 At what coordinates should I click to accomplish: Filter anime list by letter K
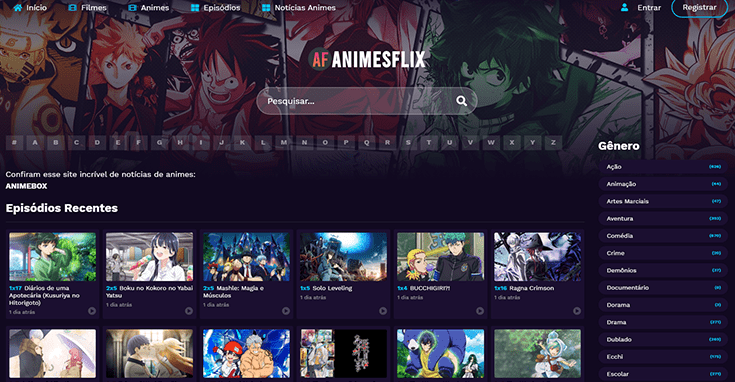(242, 142)
